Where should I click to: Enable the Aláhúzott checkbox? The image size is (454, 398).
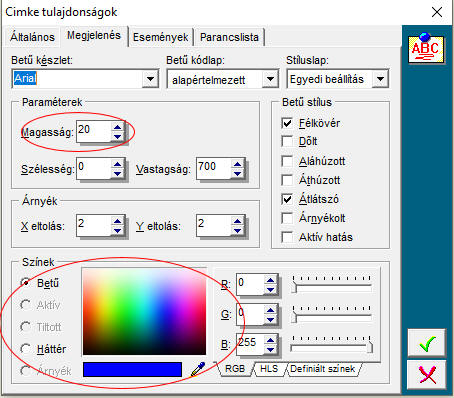[287, 161]
